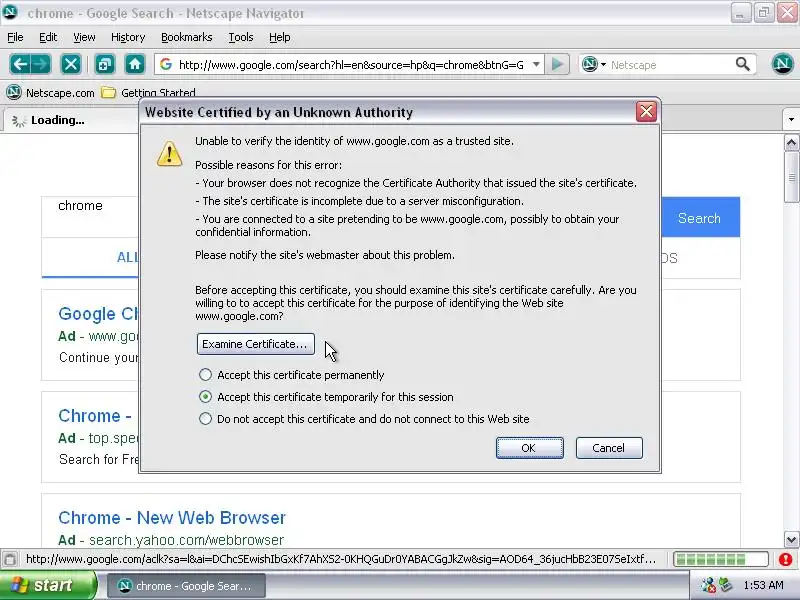This screenshot has width=800, height=600.
Task: Go back with the Back arrow button
Action: point(20,64)
